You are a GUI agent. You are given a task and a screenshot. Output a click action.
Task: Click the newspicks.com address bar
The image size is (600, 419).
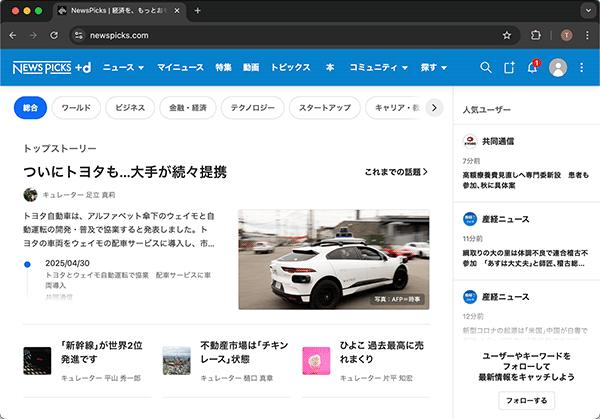pyautogui.click(x=295, y=36)
